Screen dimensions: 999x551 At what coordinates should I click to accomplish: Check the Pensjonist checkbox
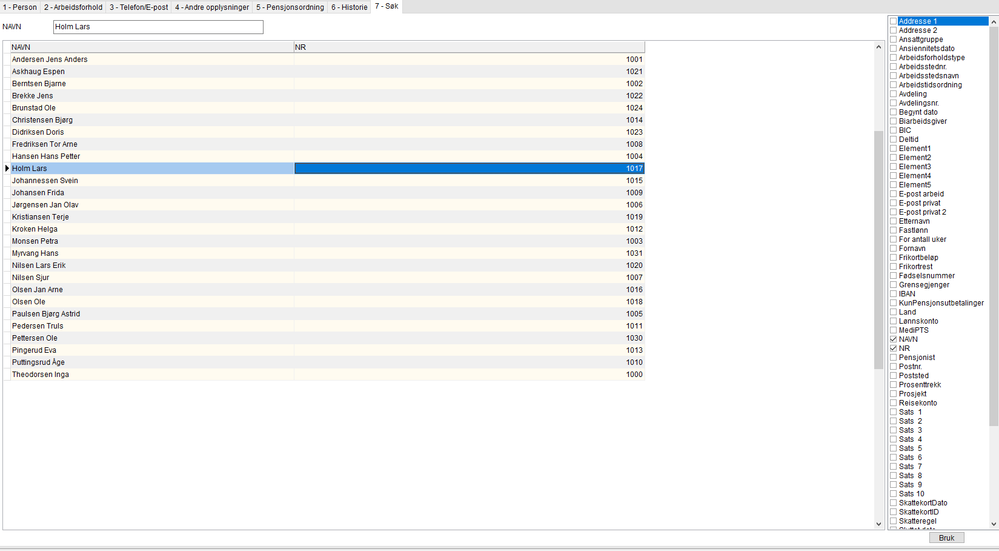893,357
